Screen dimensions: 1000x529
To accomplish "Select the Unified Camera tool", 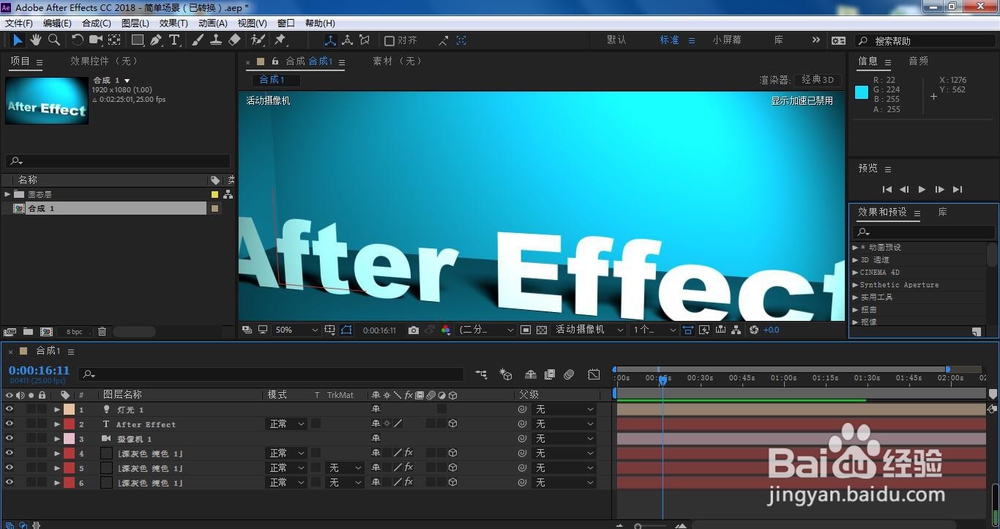I will click(96, 40).
